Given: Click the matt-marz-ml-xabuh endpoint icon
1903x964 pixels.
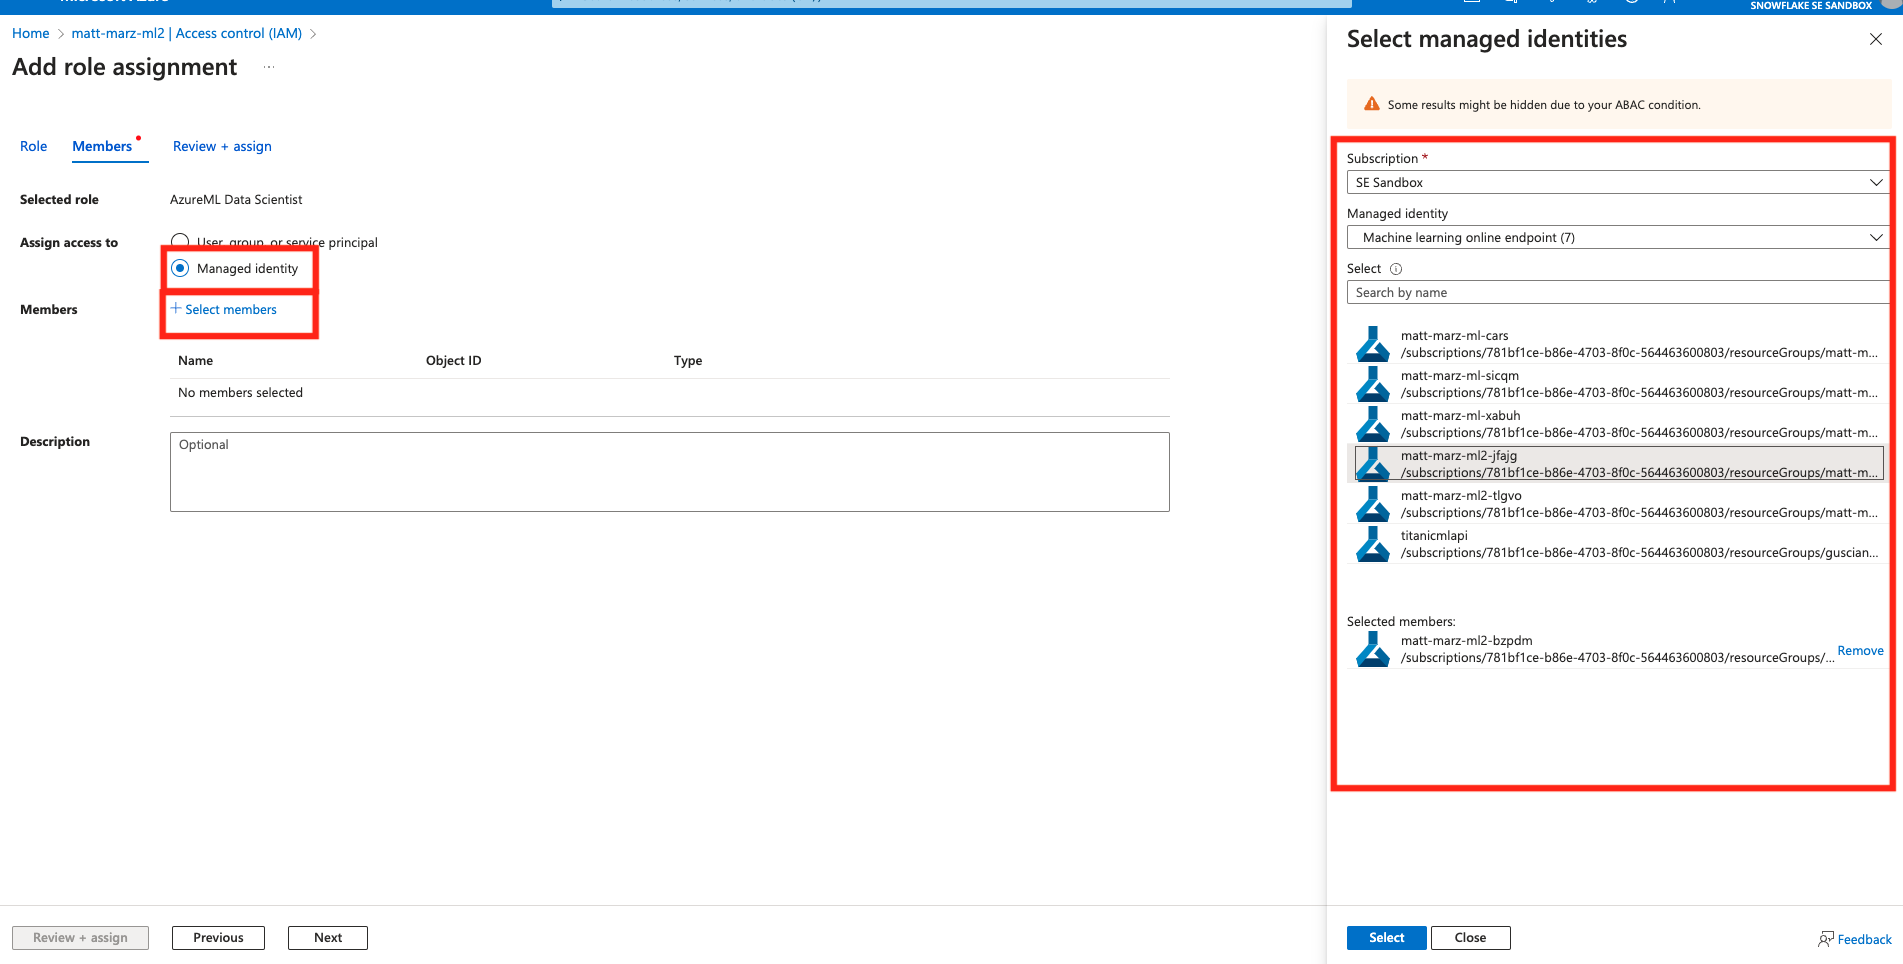Looking at the screenshot, I should point(1372,424).
